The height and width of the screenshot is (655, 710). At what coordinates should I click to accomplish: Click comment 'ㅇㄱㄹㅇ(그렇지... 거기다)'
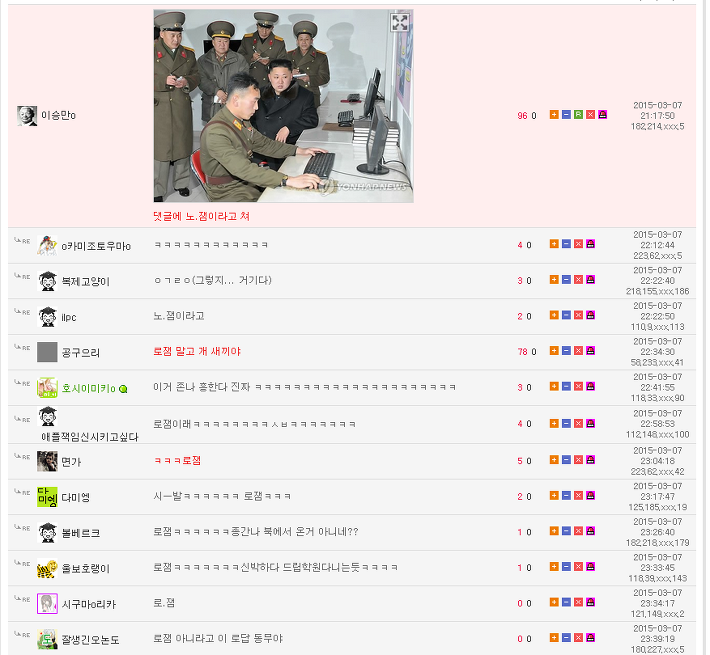tap(213, 280)
